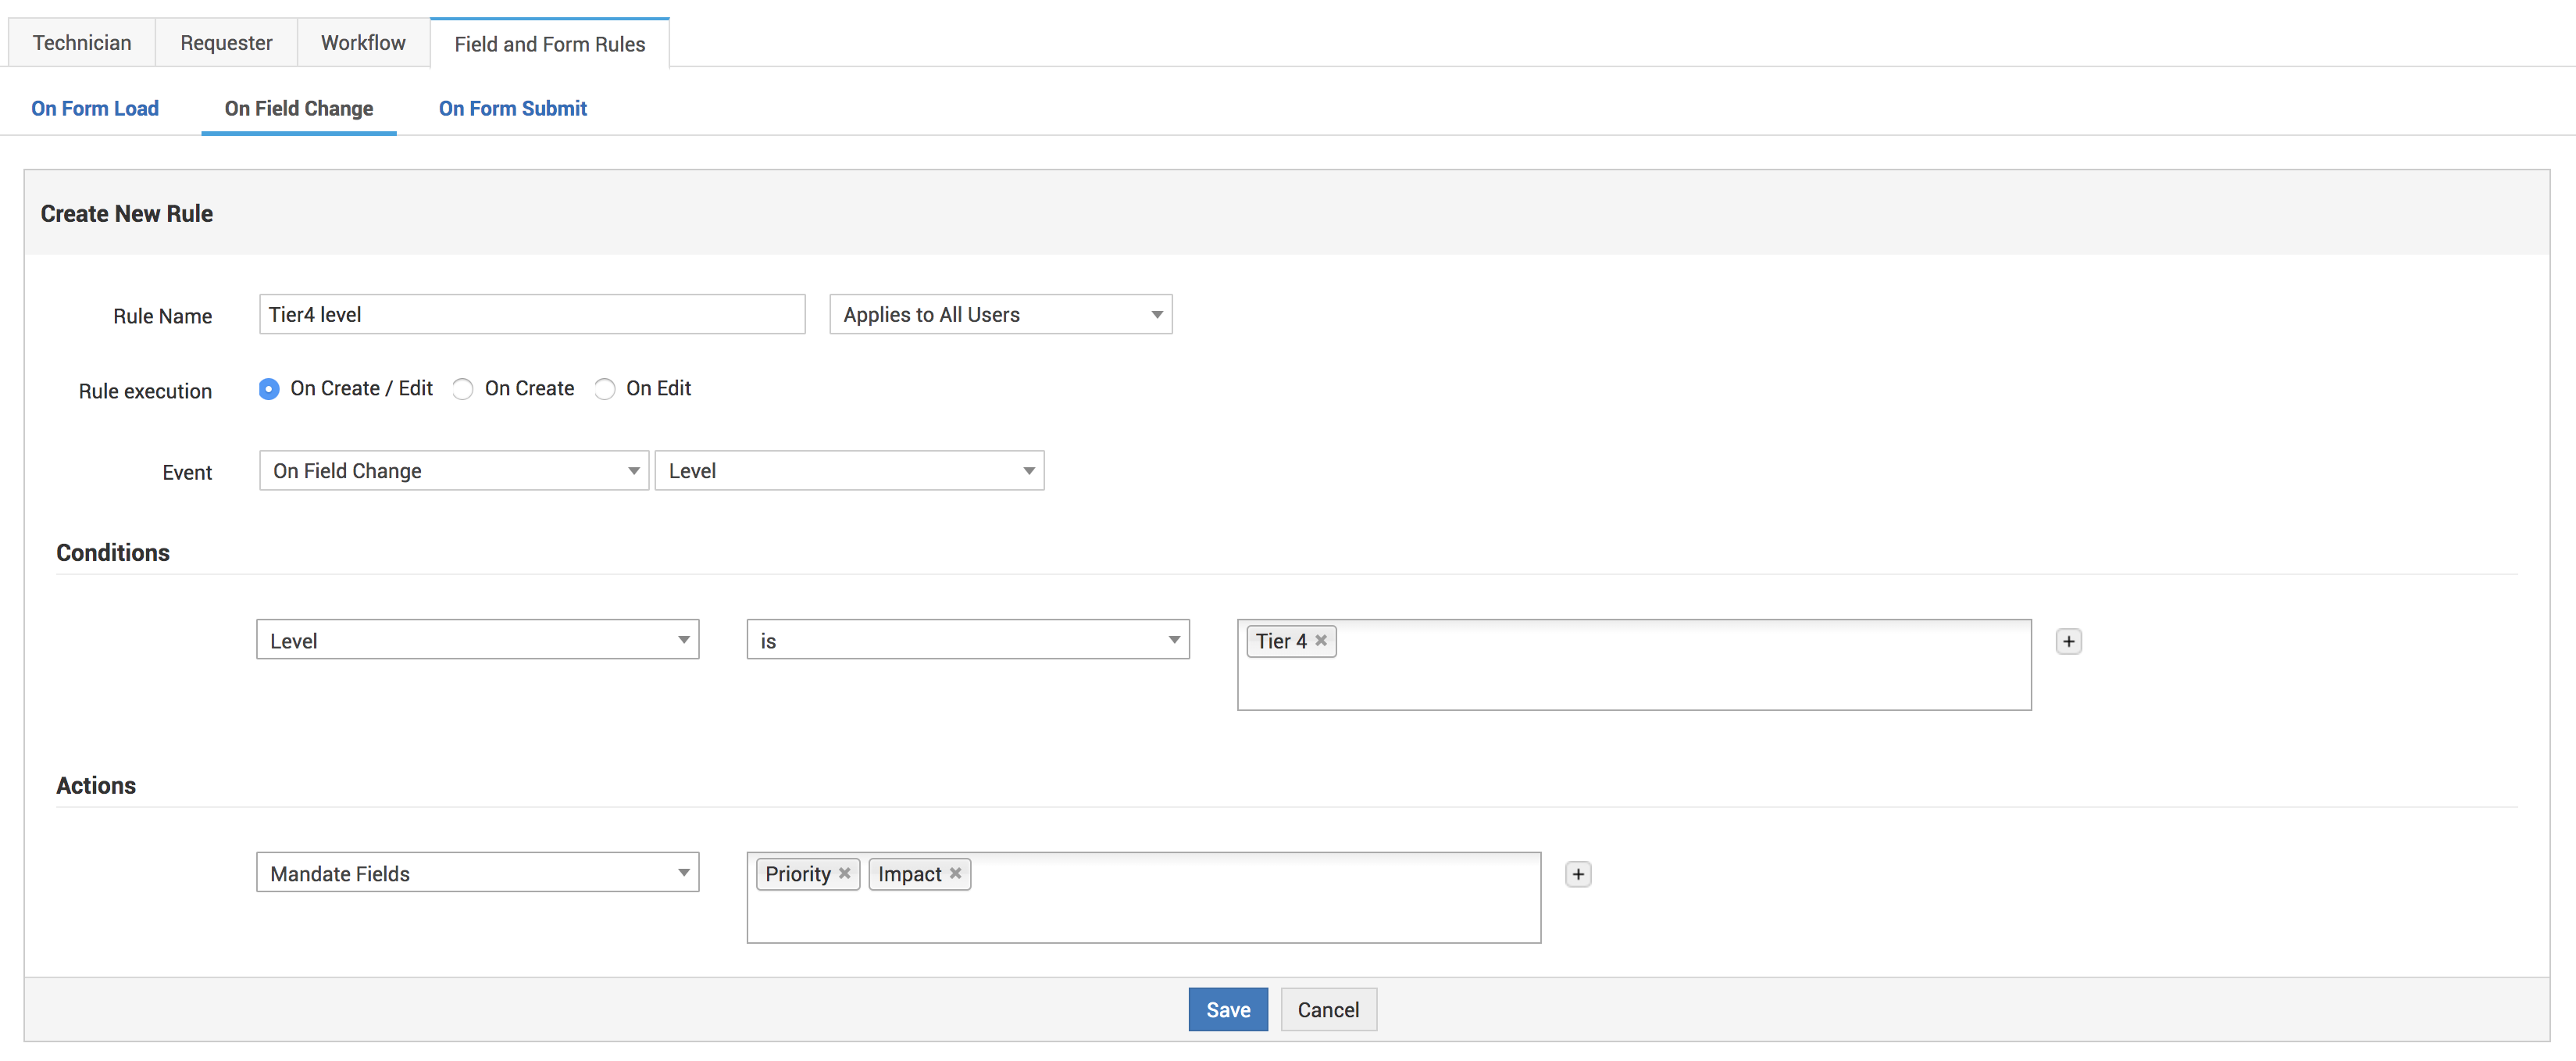Select On Create / Edit radio option

pyautogui.click(x=269, y=389)
